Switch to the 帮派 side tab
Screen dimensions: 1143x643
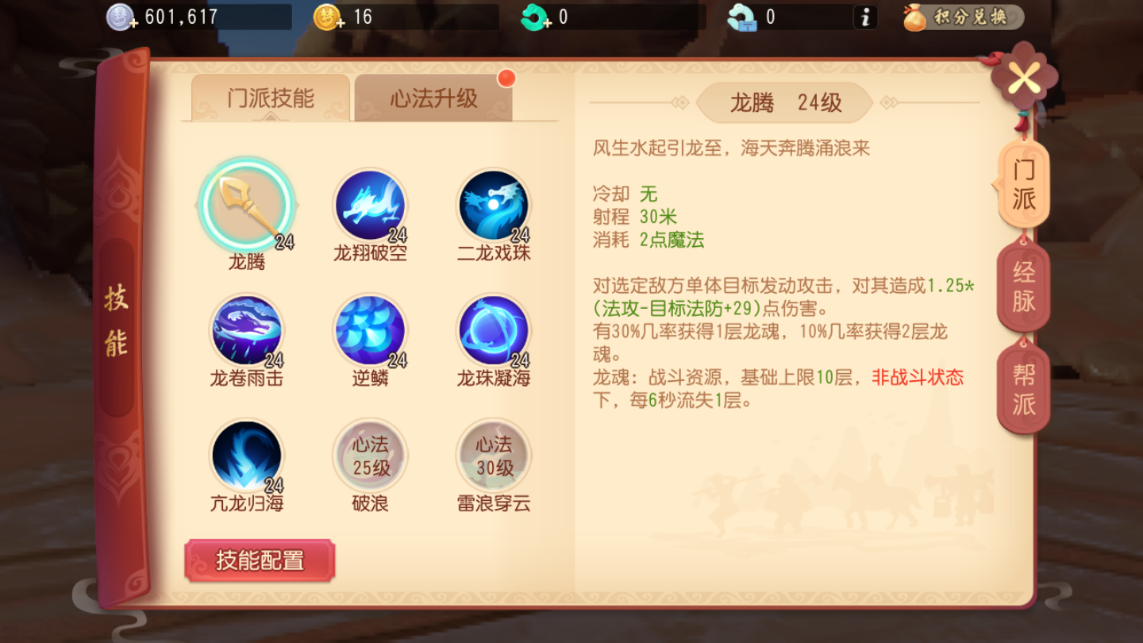point(1023,389)
